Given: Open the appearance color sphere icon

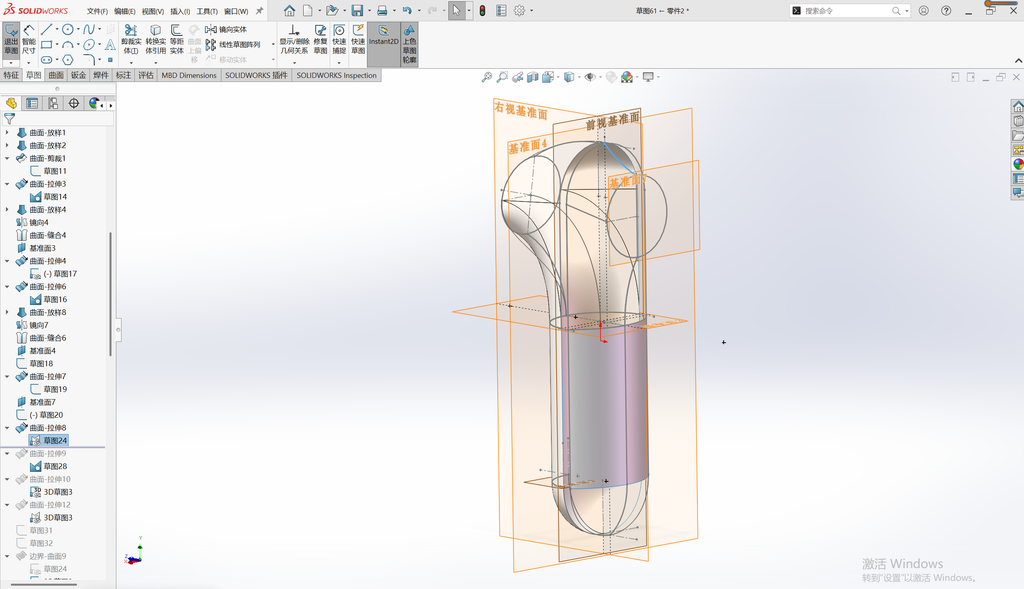Looking at the screenshot, I should pos(626,77).
